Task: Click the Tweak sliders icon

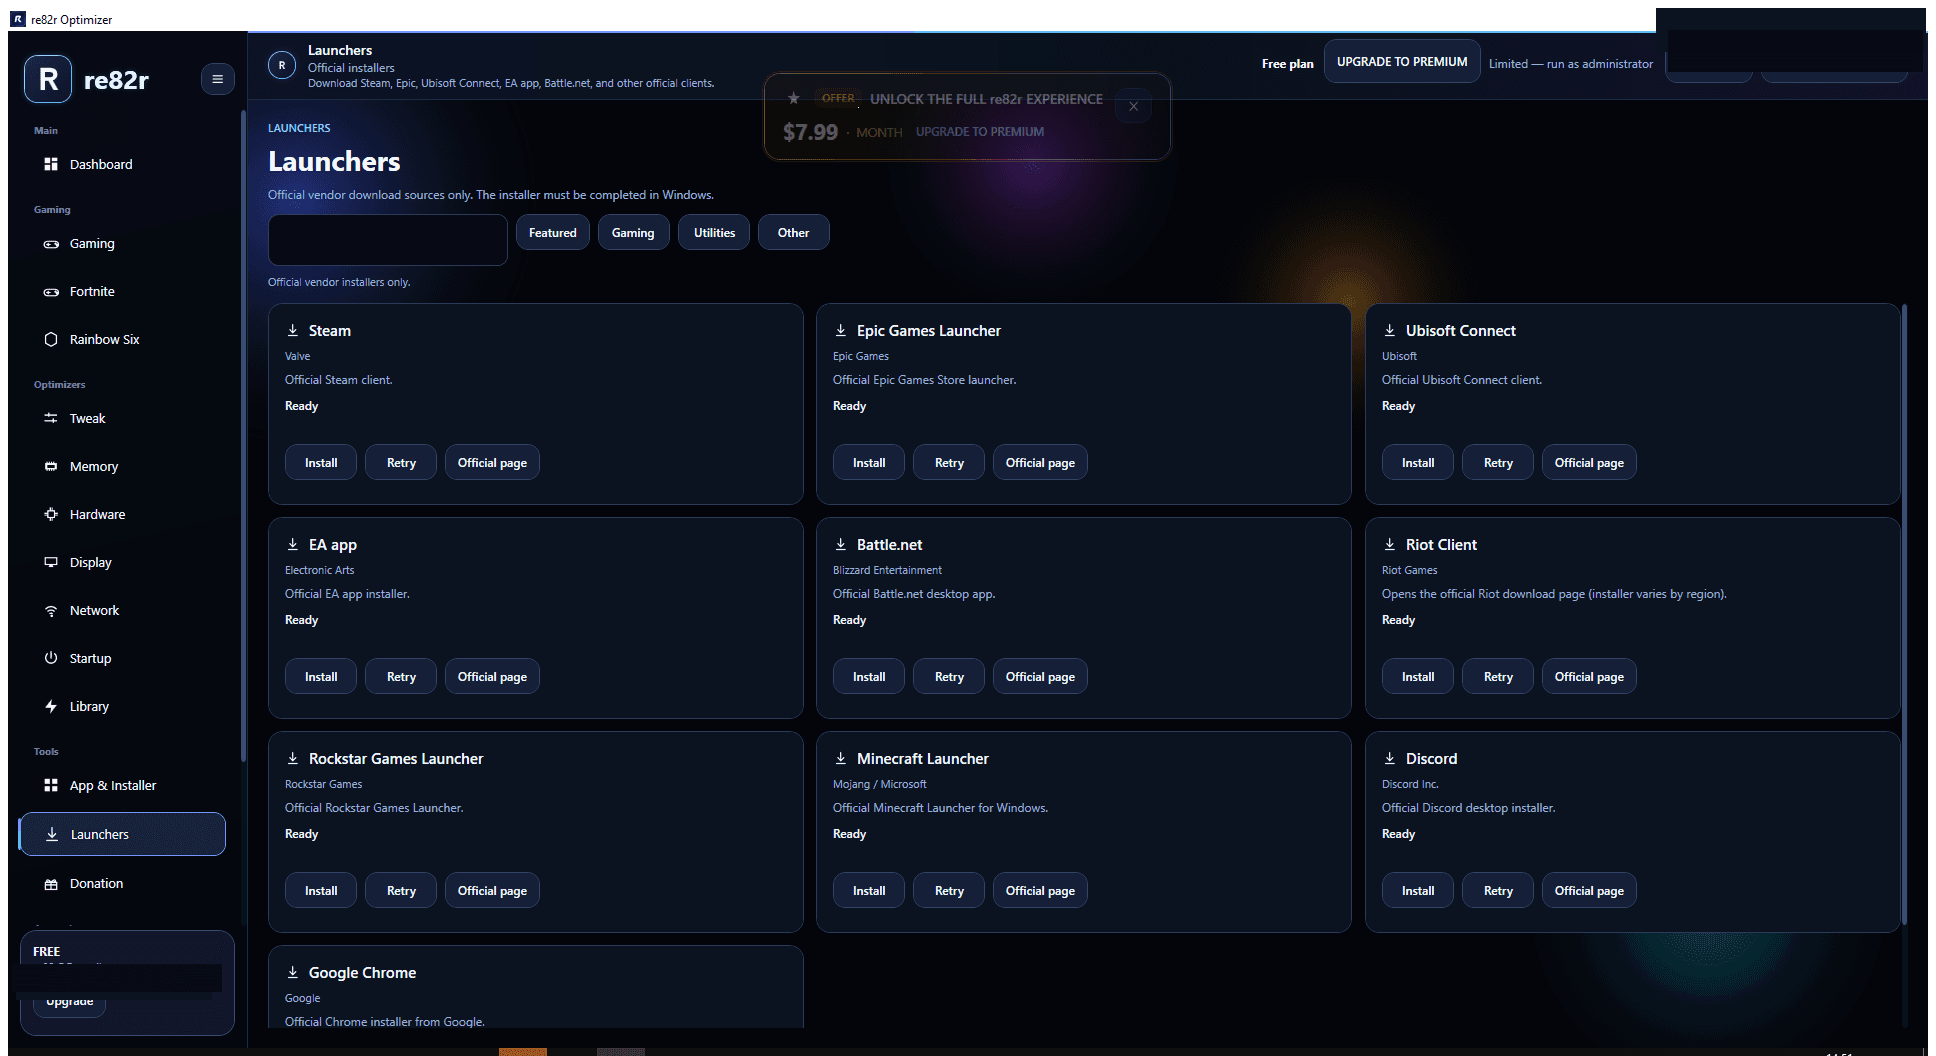Action: (51, 418)
